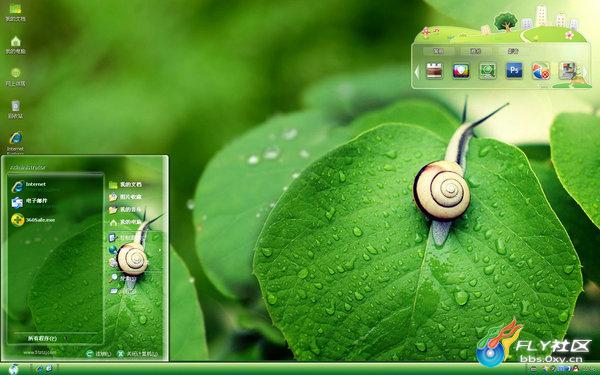The image size is (600, 375).
Task: Click the Log Off button in start menu
Action: [99, 354]
